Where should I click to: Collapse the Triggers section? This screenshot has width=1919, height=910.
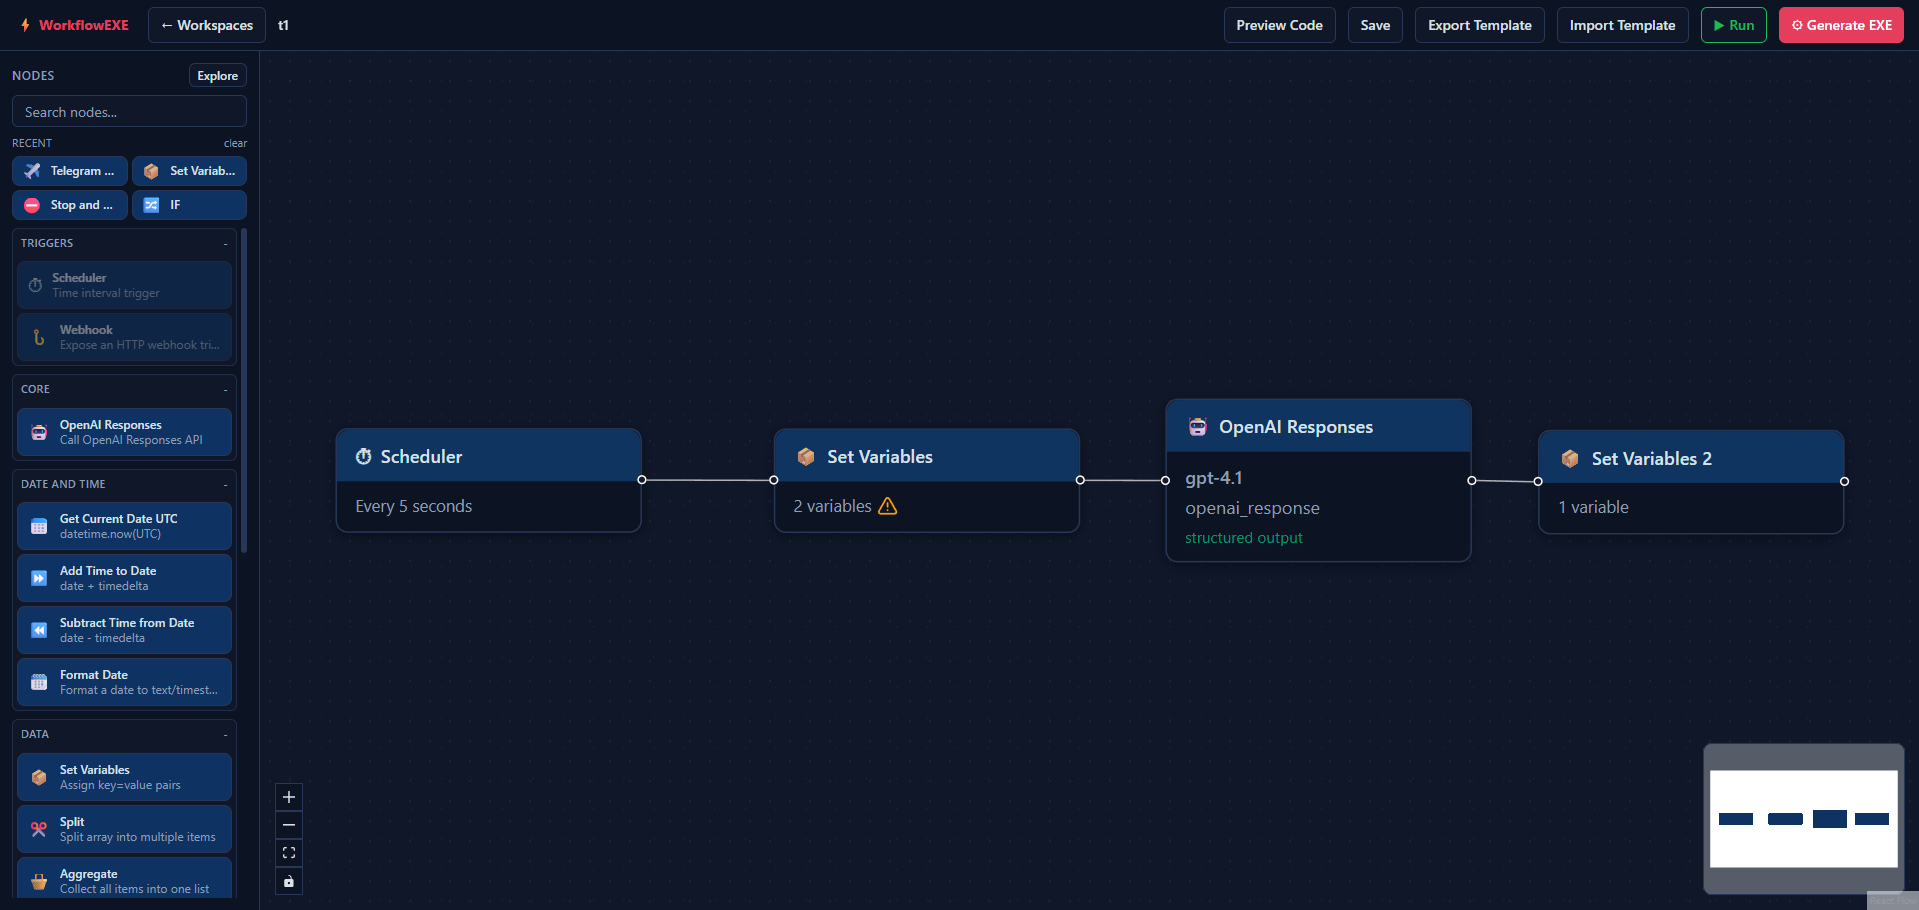pyautogui.click(x=225, y=243)
